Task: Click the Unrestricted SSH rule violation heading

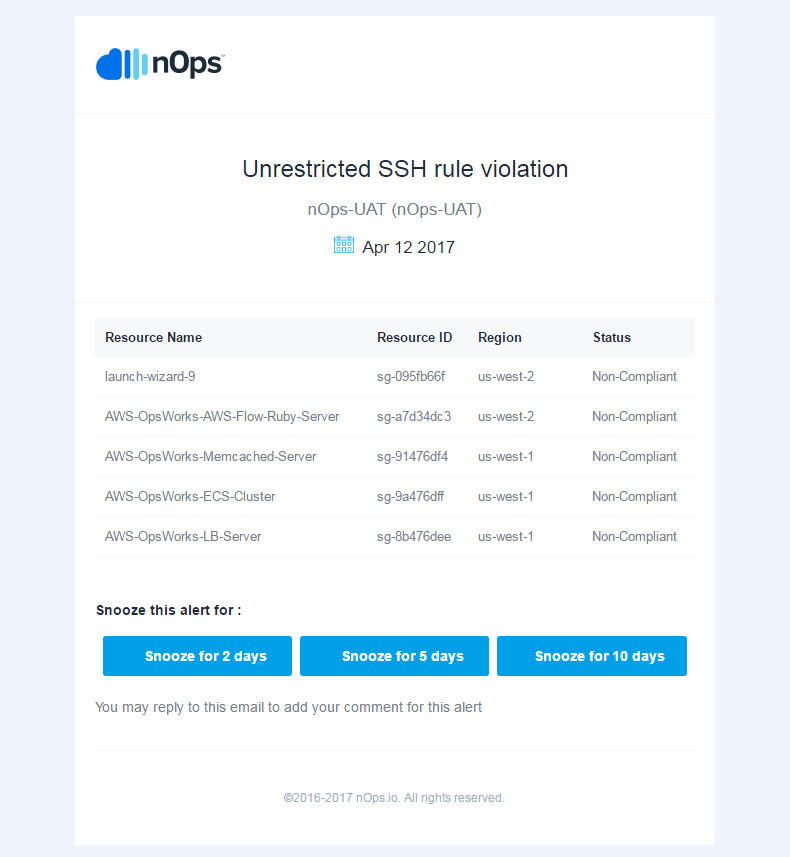Action: click(x=405, y=169)
